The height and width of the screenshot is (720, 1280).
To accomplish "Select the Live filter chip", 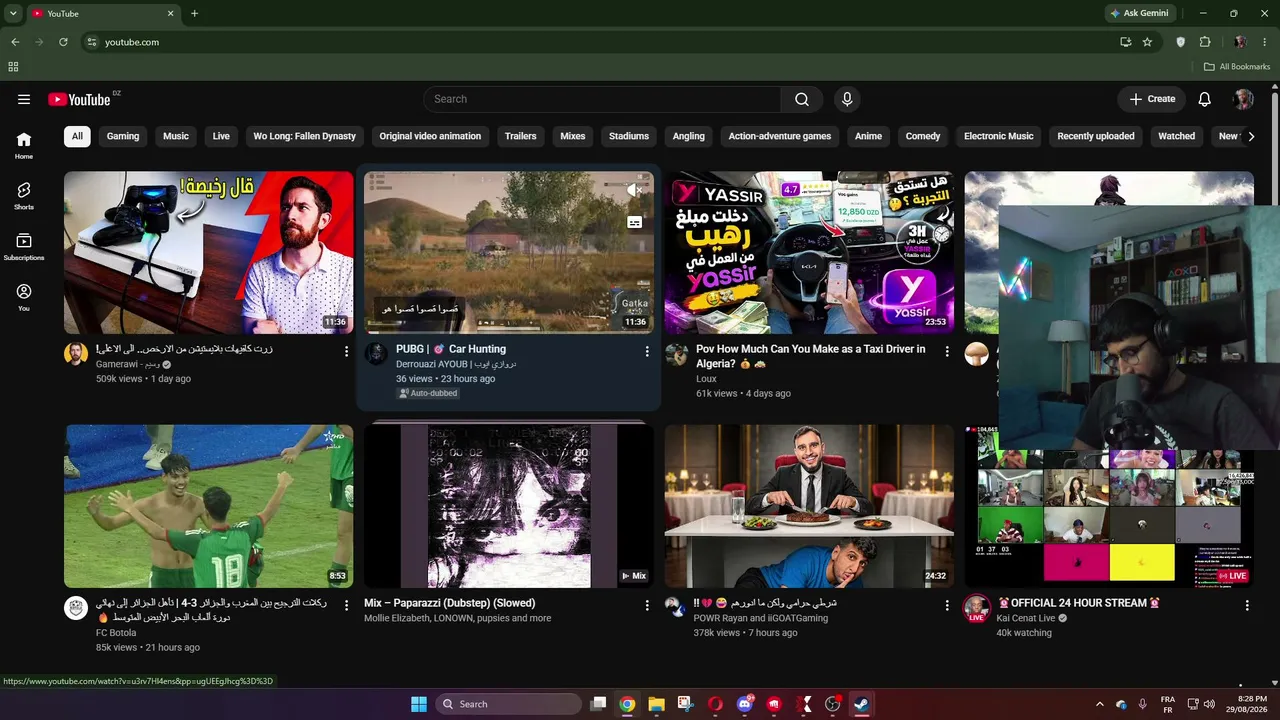I will pyautogui.click(x=221, y=136).
